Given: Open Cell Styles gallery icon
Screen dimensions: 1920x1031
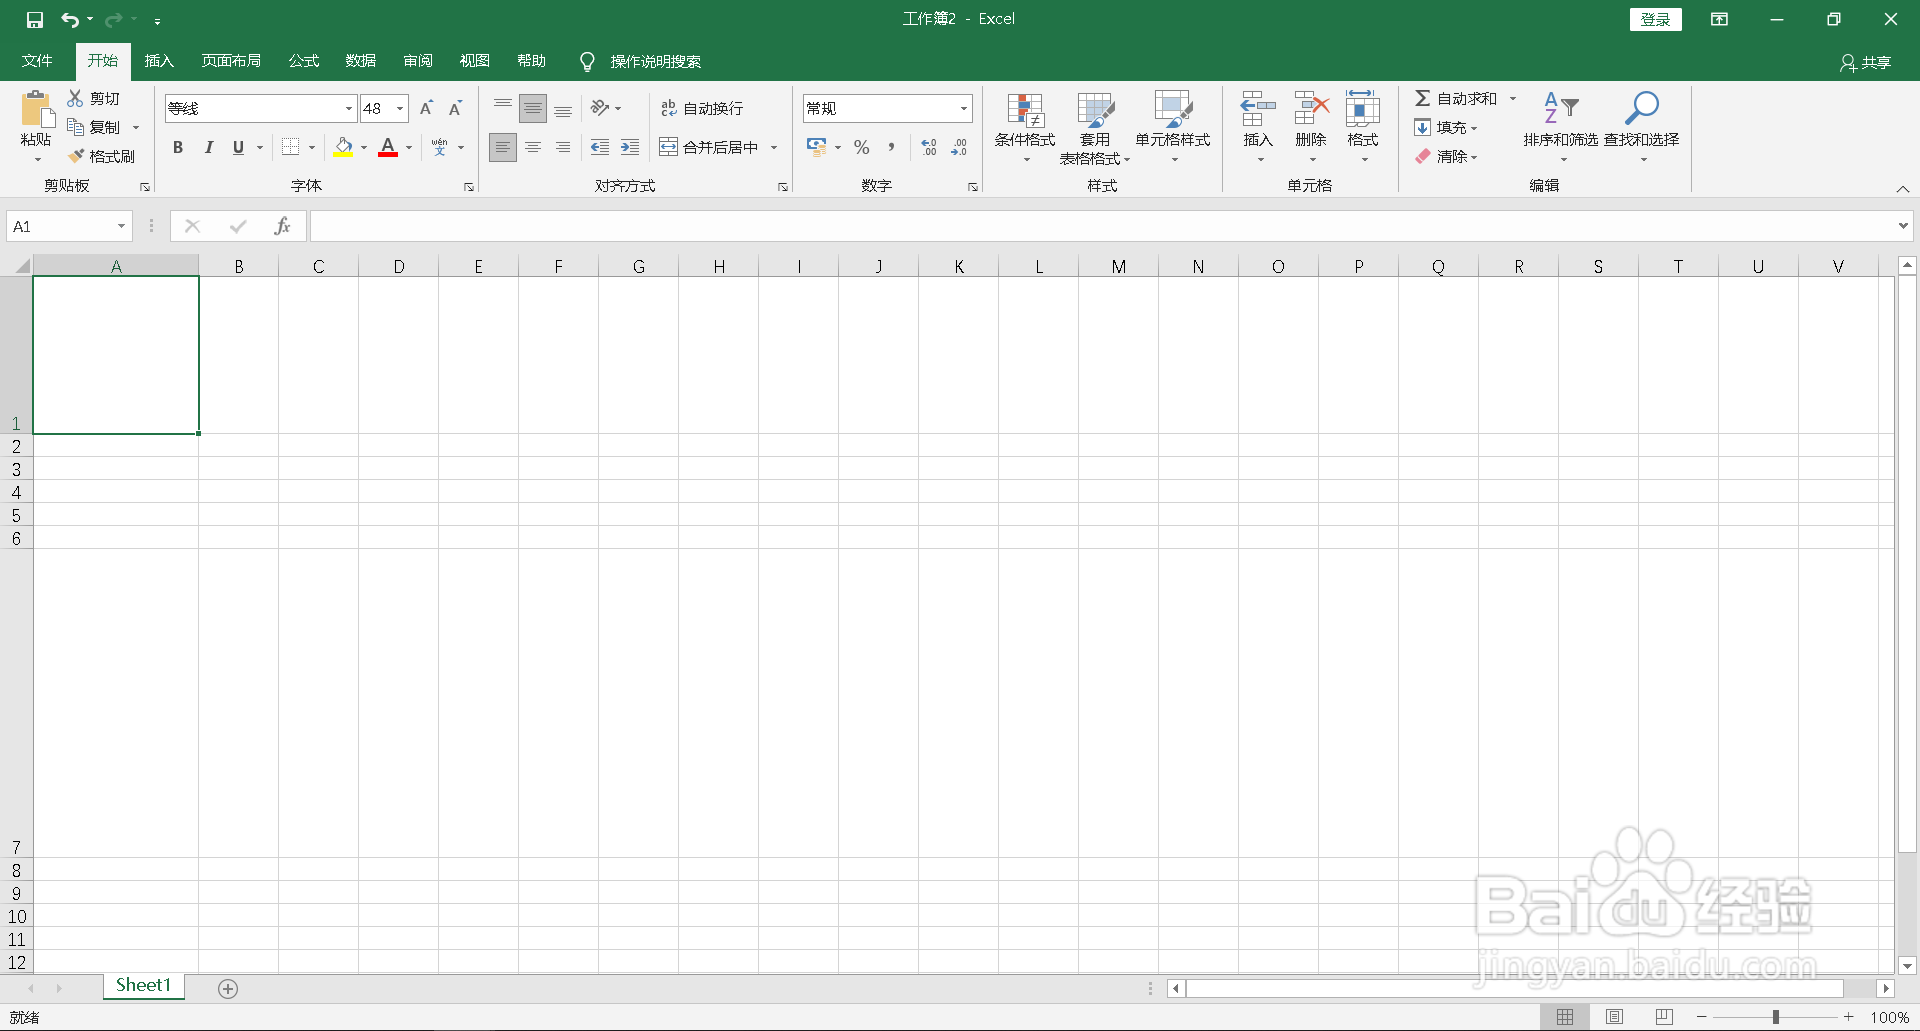Looking at the screenshot, I should click(x=1173, y=110).
